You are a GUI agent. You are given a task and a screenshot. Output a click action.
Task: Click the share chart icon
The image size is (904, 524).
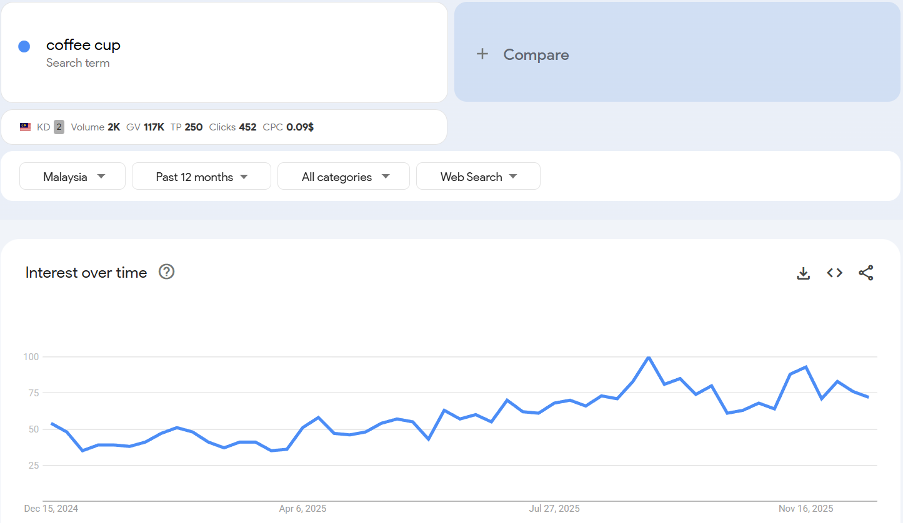click(866, 273)
